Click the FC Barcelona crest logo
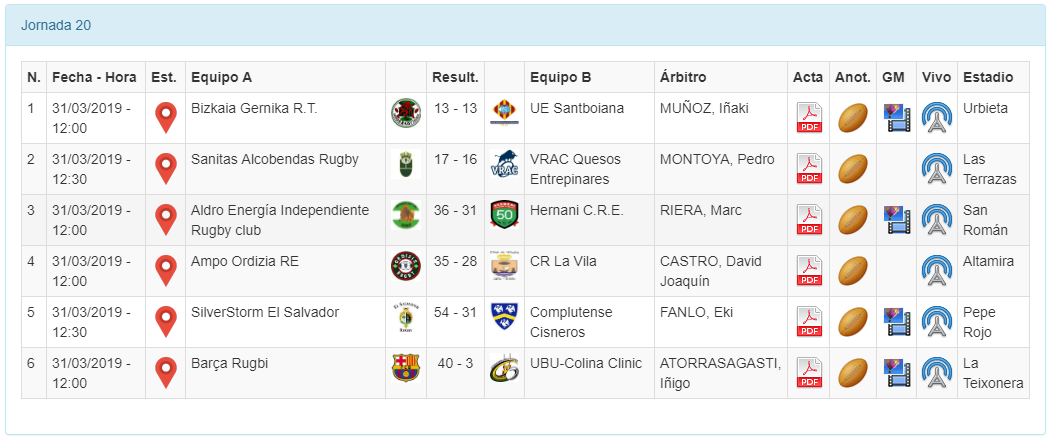The image size is (1049, 439). point(405,369)
